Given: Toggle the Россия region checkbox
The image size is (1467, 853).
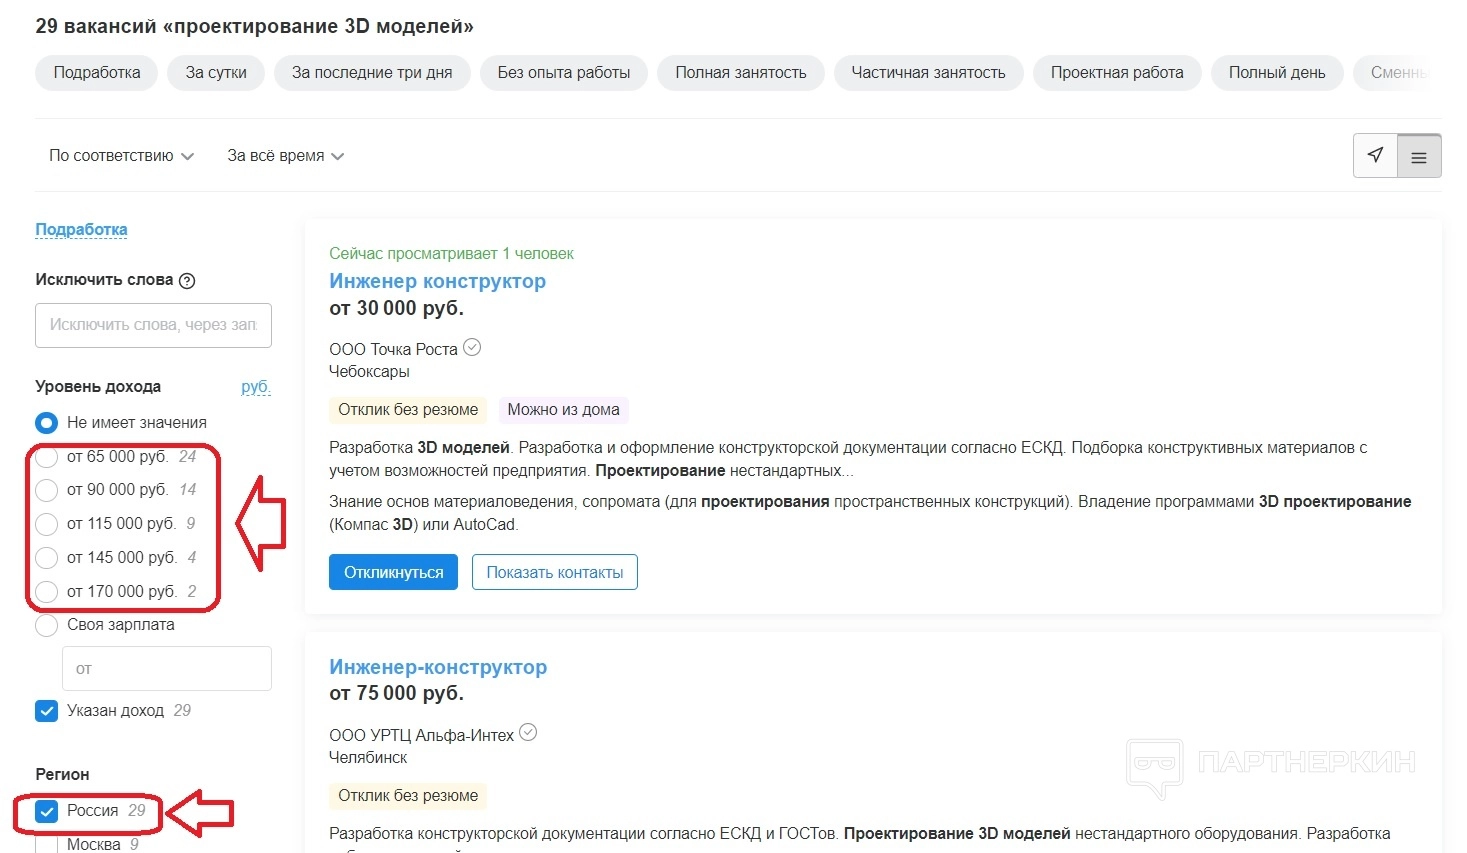Looking at the screenshot, I should click(x=47, y=811).
